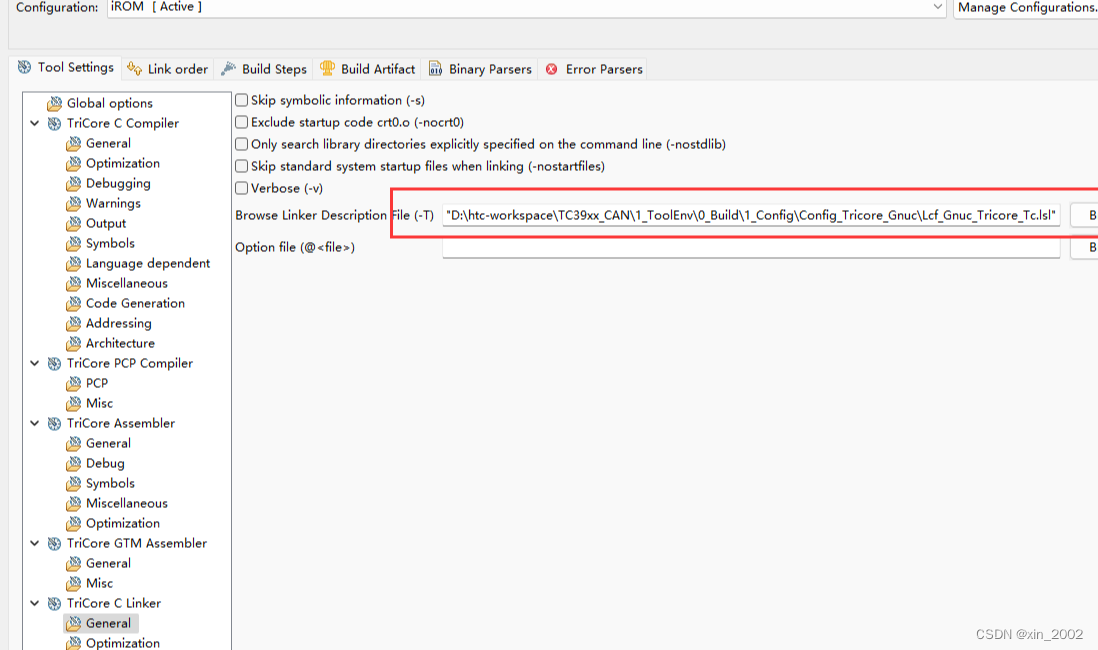Image resolution: width=1098 pixels, height=650 pixels.
Task: Select the Architecture tree label
Action: 120,343
